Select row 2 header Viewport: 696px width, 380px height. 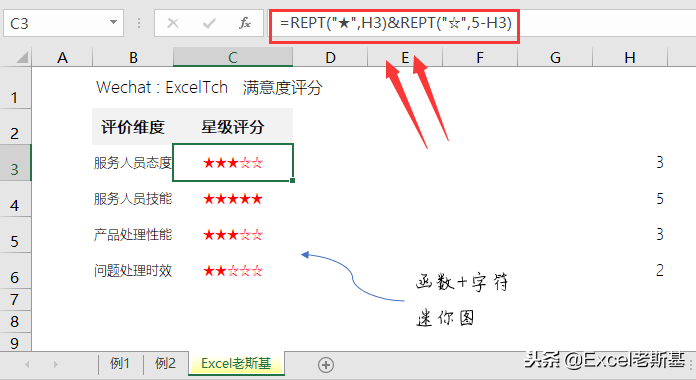[15, 127]
